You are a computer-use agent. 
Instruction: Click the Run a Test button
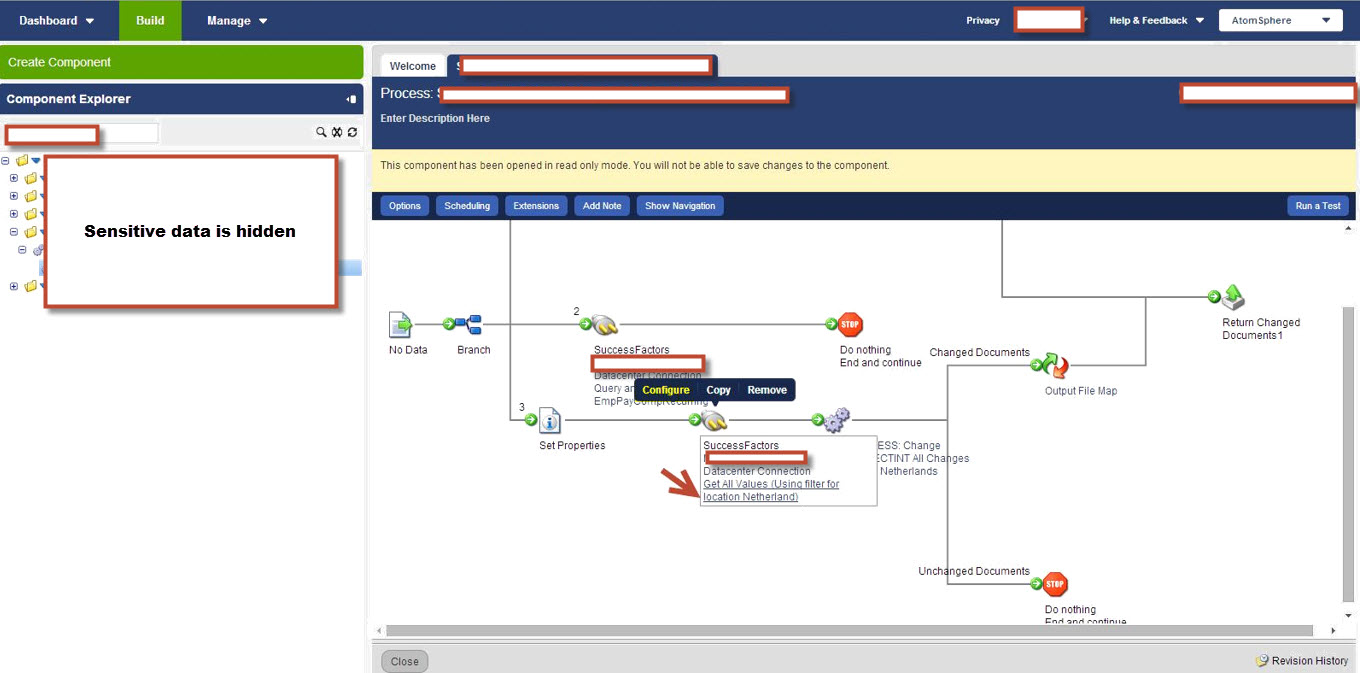coord(1318,206)
